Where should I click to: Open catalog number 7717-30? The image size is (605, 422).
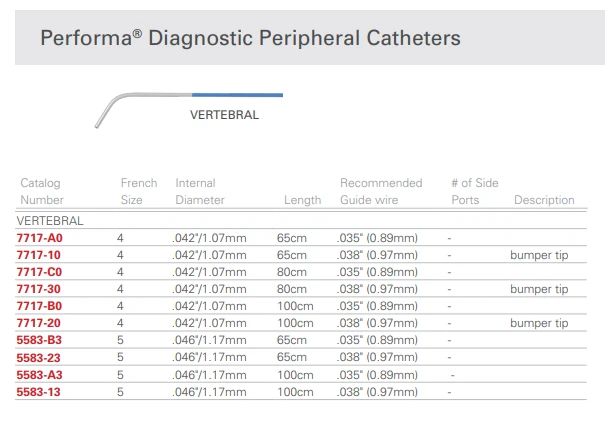39,289
